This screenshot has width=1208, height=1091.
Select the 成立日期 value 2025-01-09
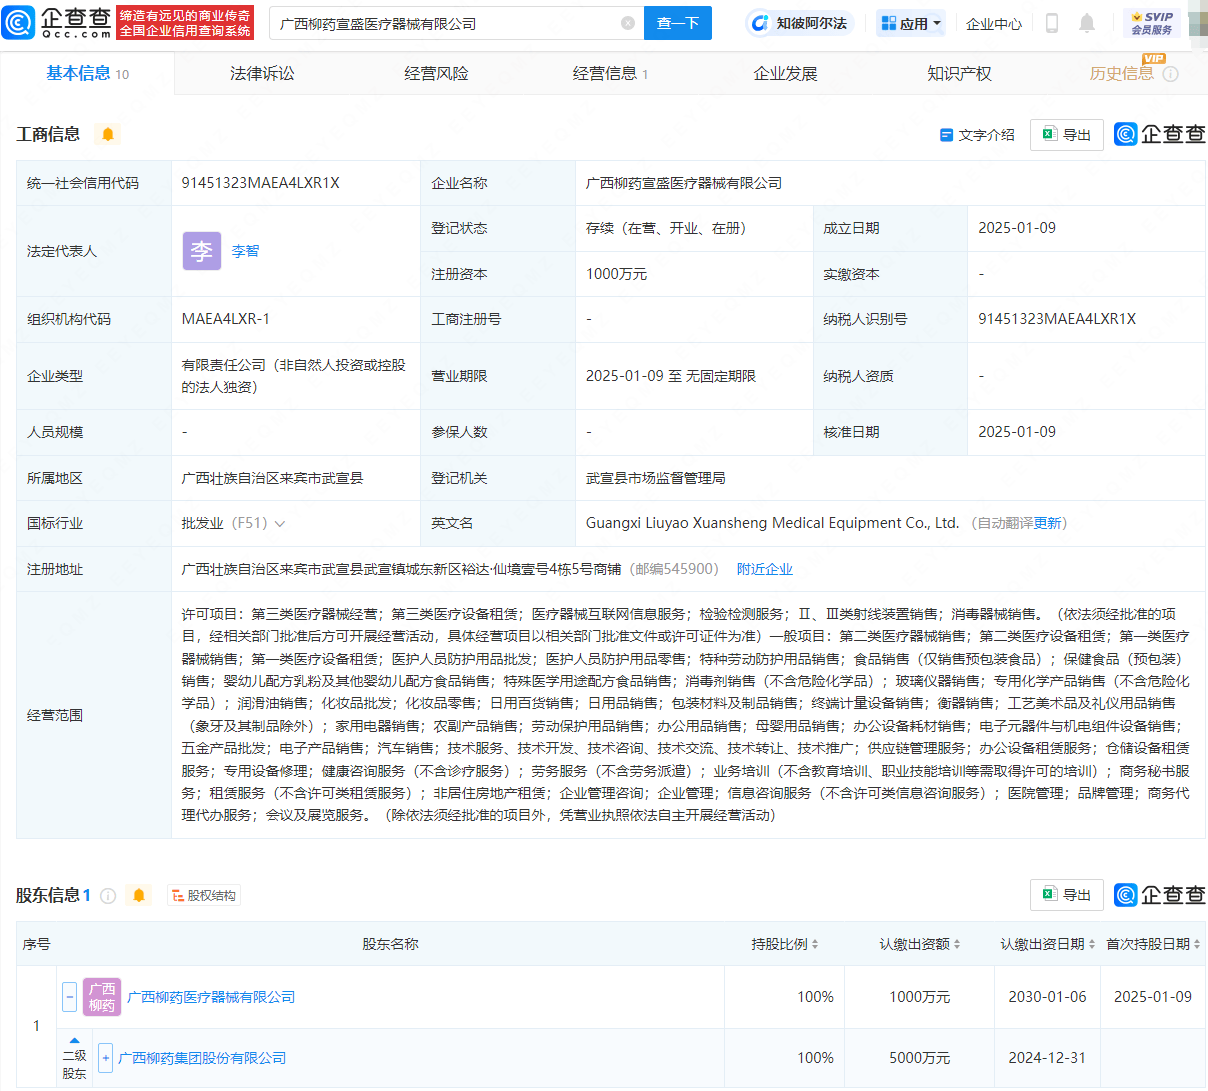pos(1017,228)
